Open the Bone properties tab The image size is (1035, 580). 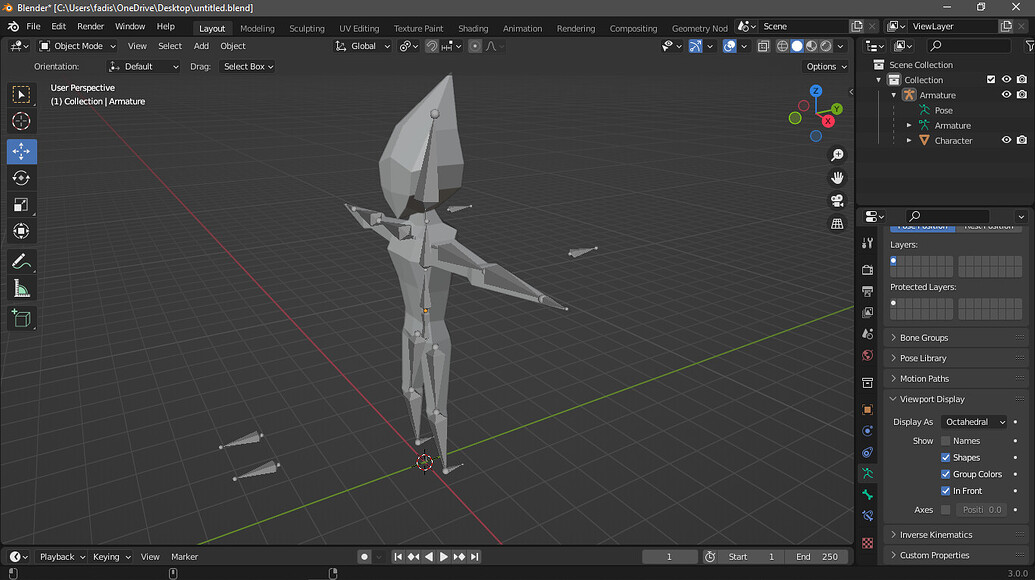[867, 495]
